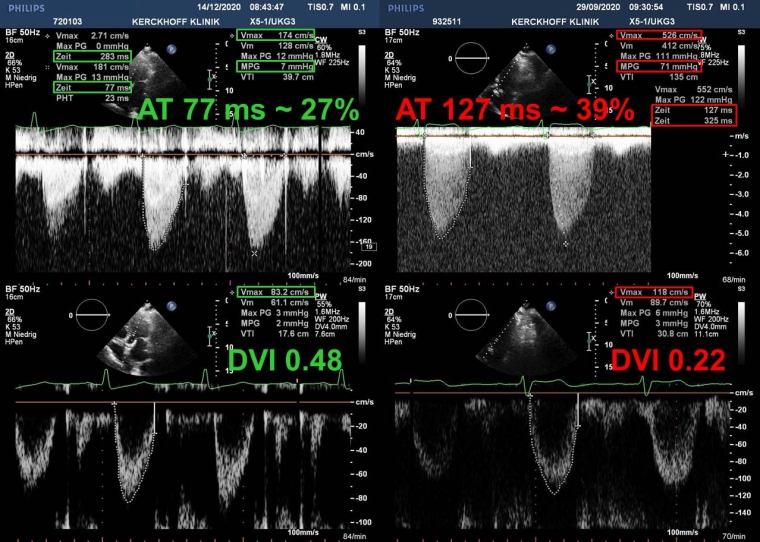This screenshot has height=542, width=760.
Task: Click the 70/min heart rate readout
Action: tap(736, 537)
